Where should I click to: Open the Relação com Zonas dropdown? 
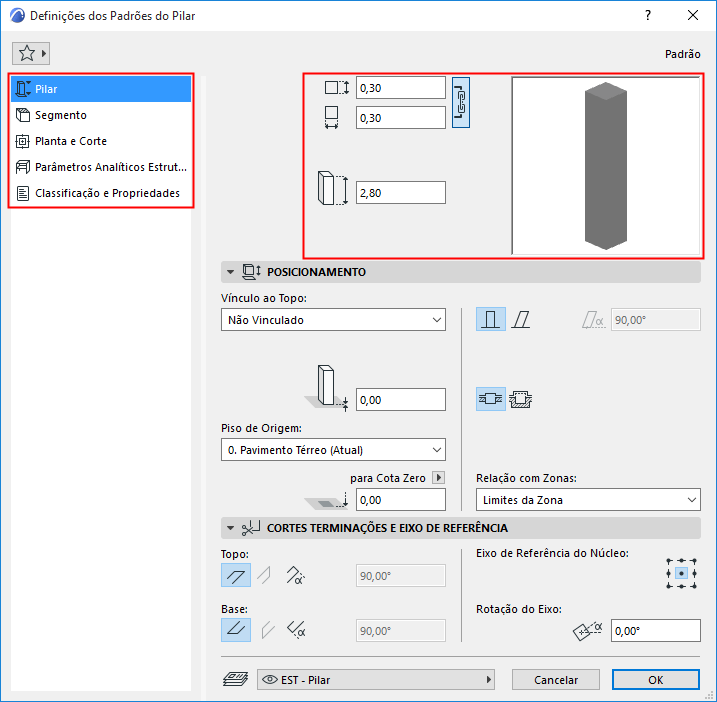pyautogui.click(x=588, y=499)
